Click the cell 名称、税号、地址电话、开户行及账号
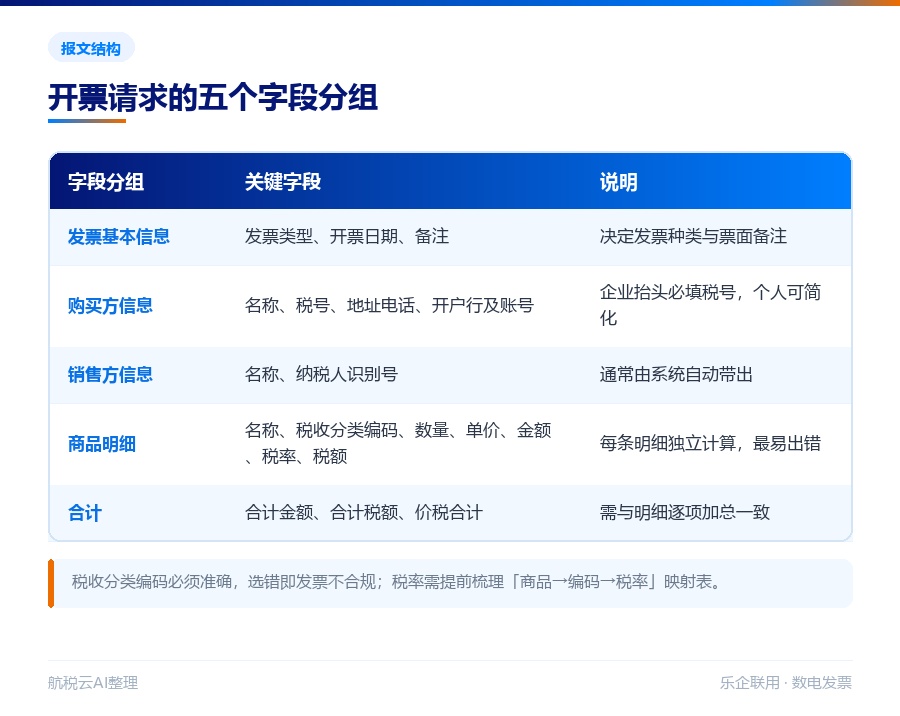This screenshot has height=716, width=900. [x=389, y=305]
